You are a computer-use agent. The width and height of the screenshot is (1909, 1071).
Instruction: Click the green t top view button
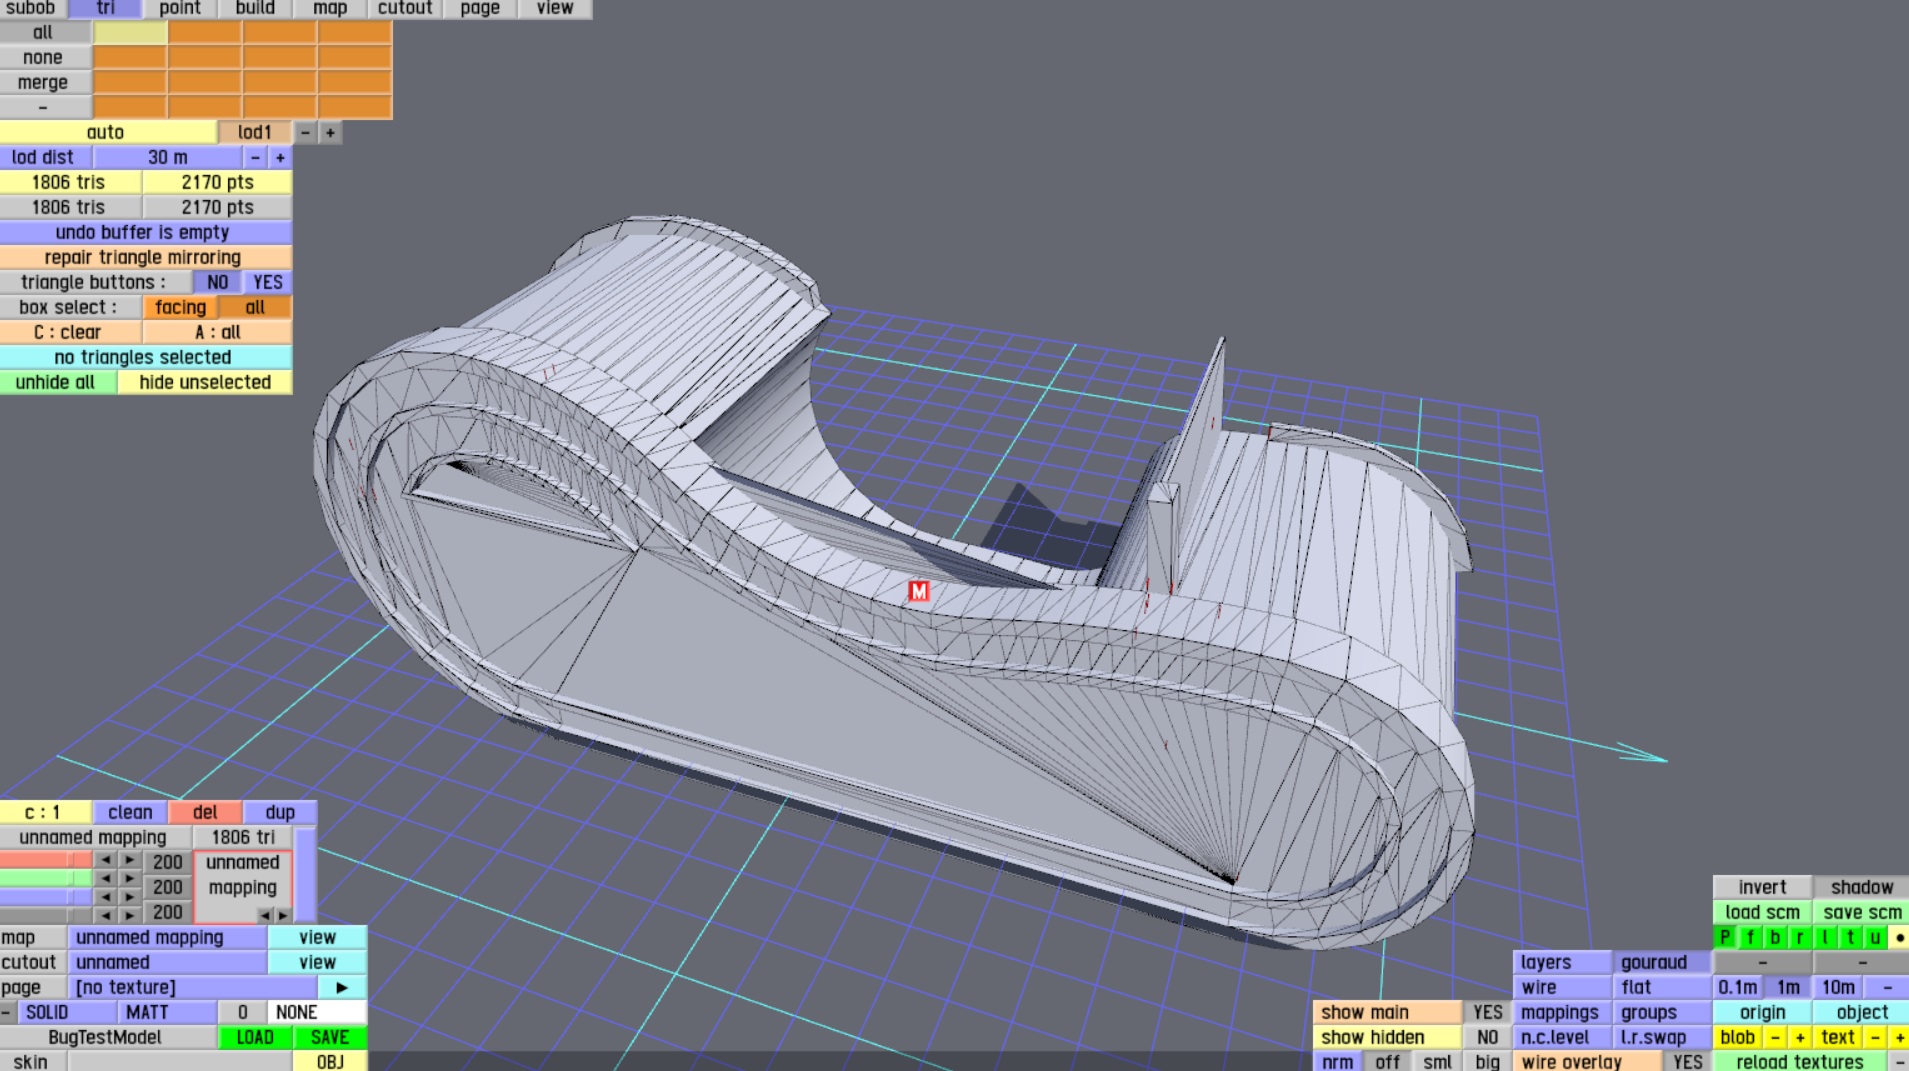[1850, 937]
